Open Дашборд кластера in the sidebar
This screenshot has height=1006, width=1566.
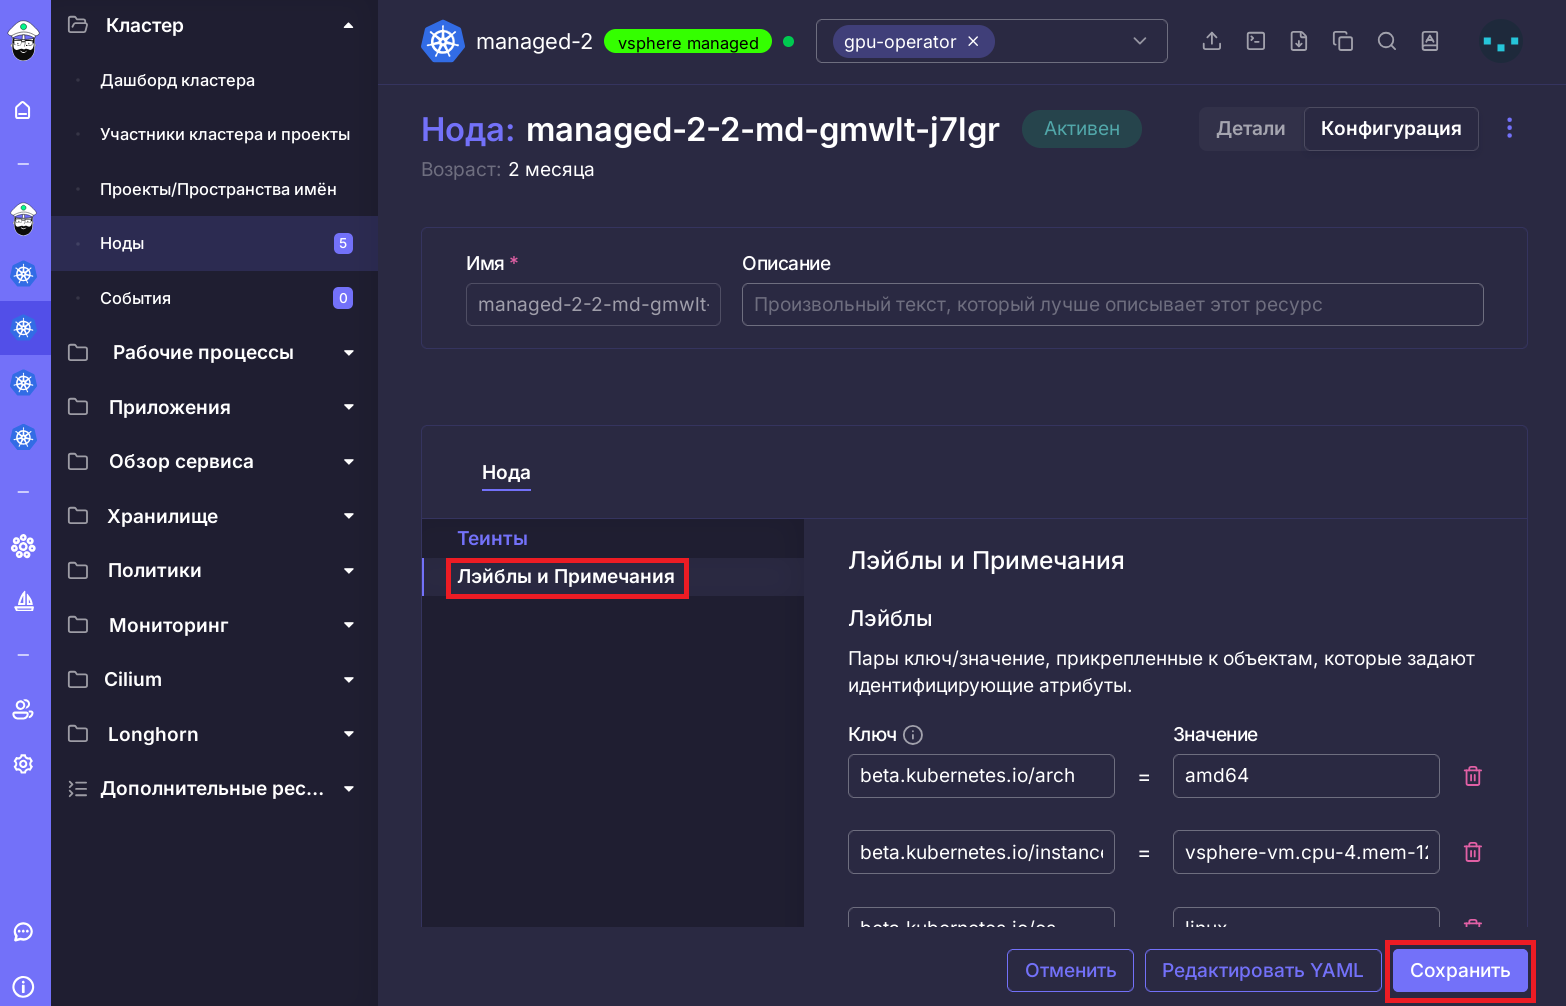pos(177,80)
